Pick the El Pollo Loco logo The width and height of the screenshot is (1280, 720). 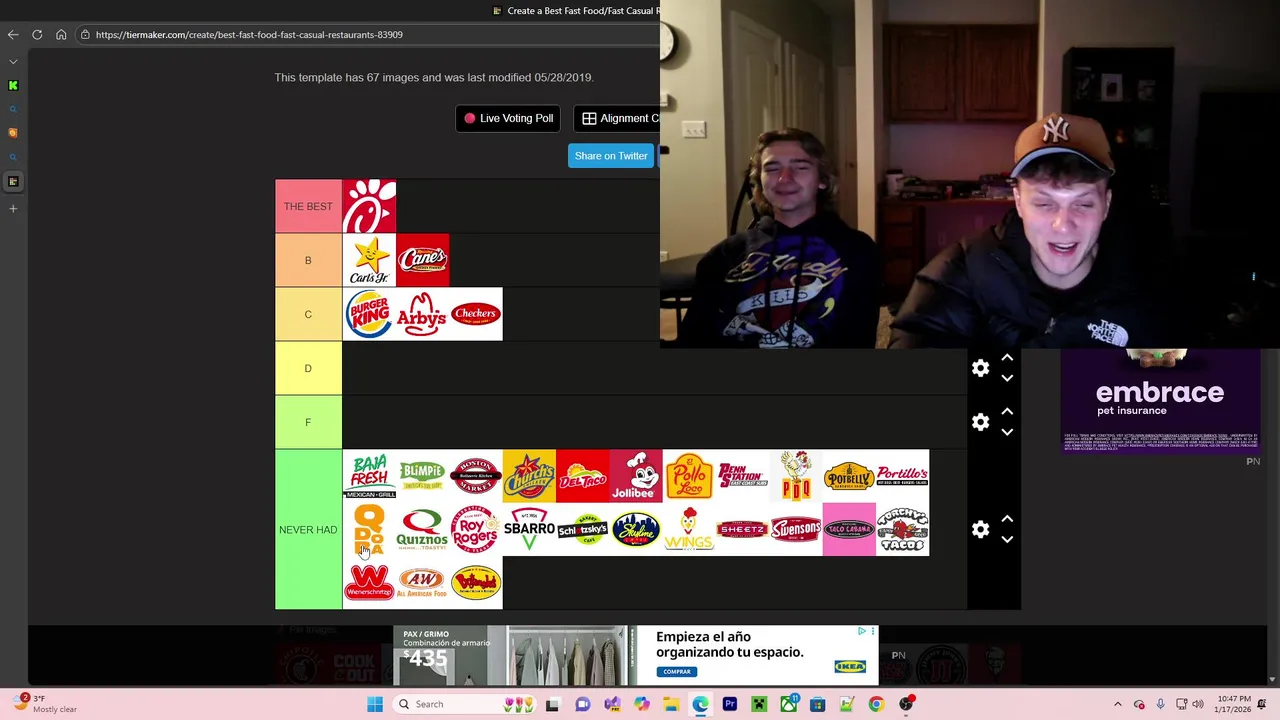(689, 476)
